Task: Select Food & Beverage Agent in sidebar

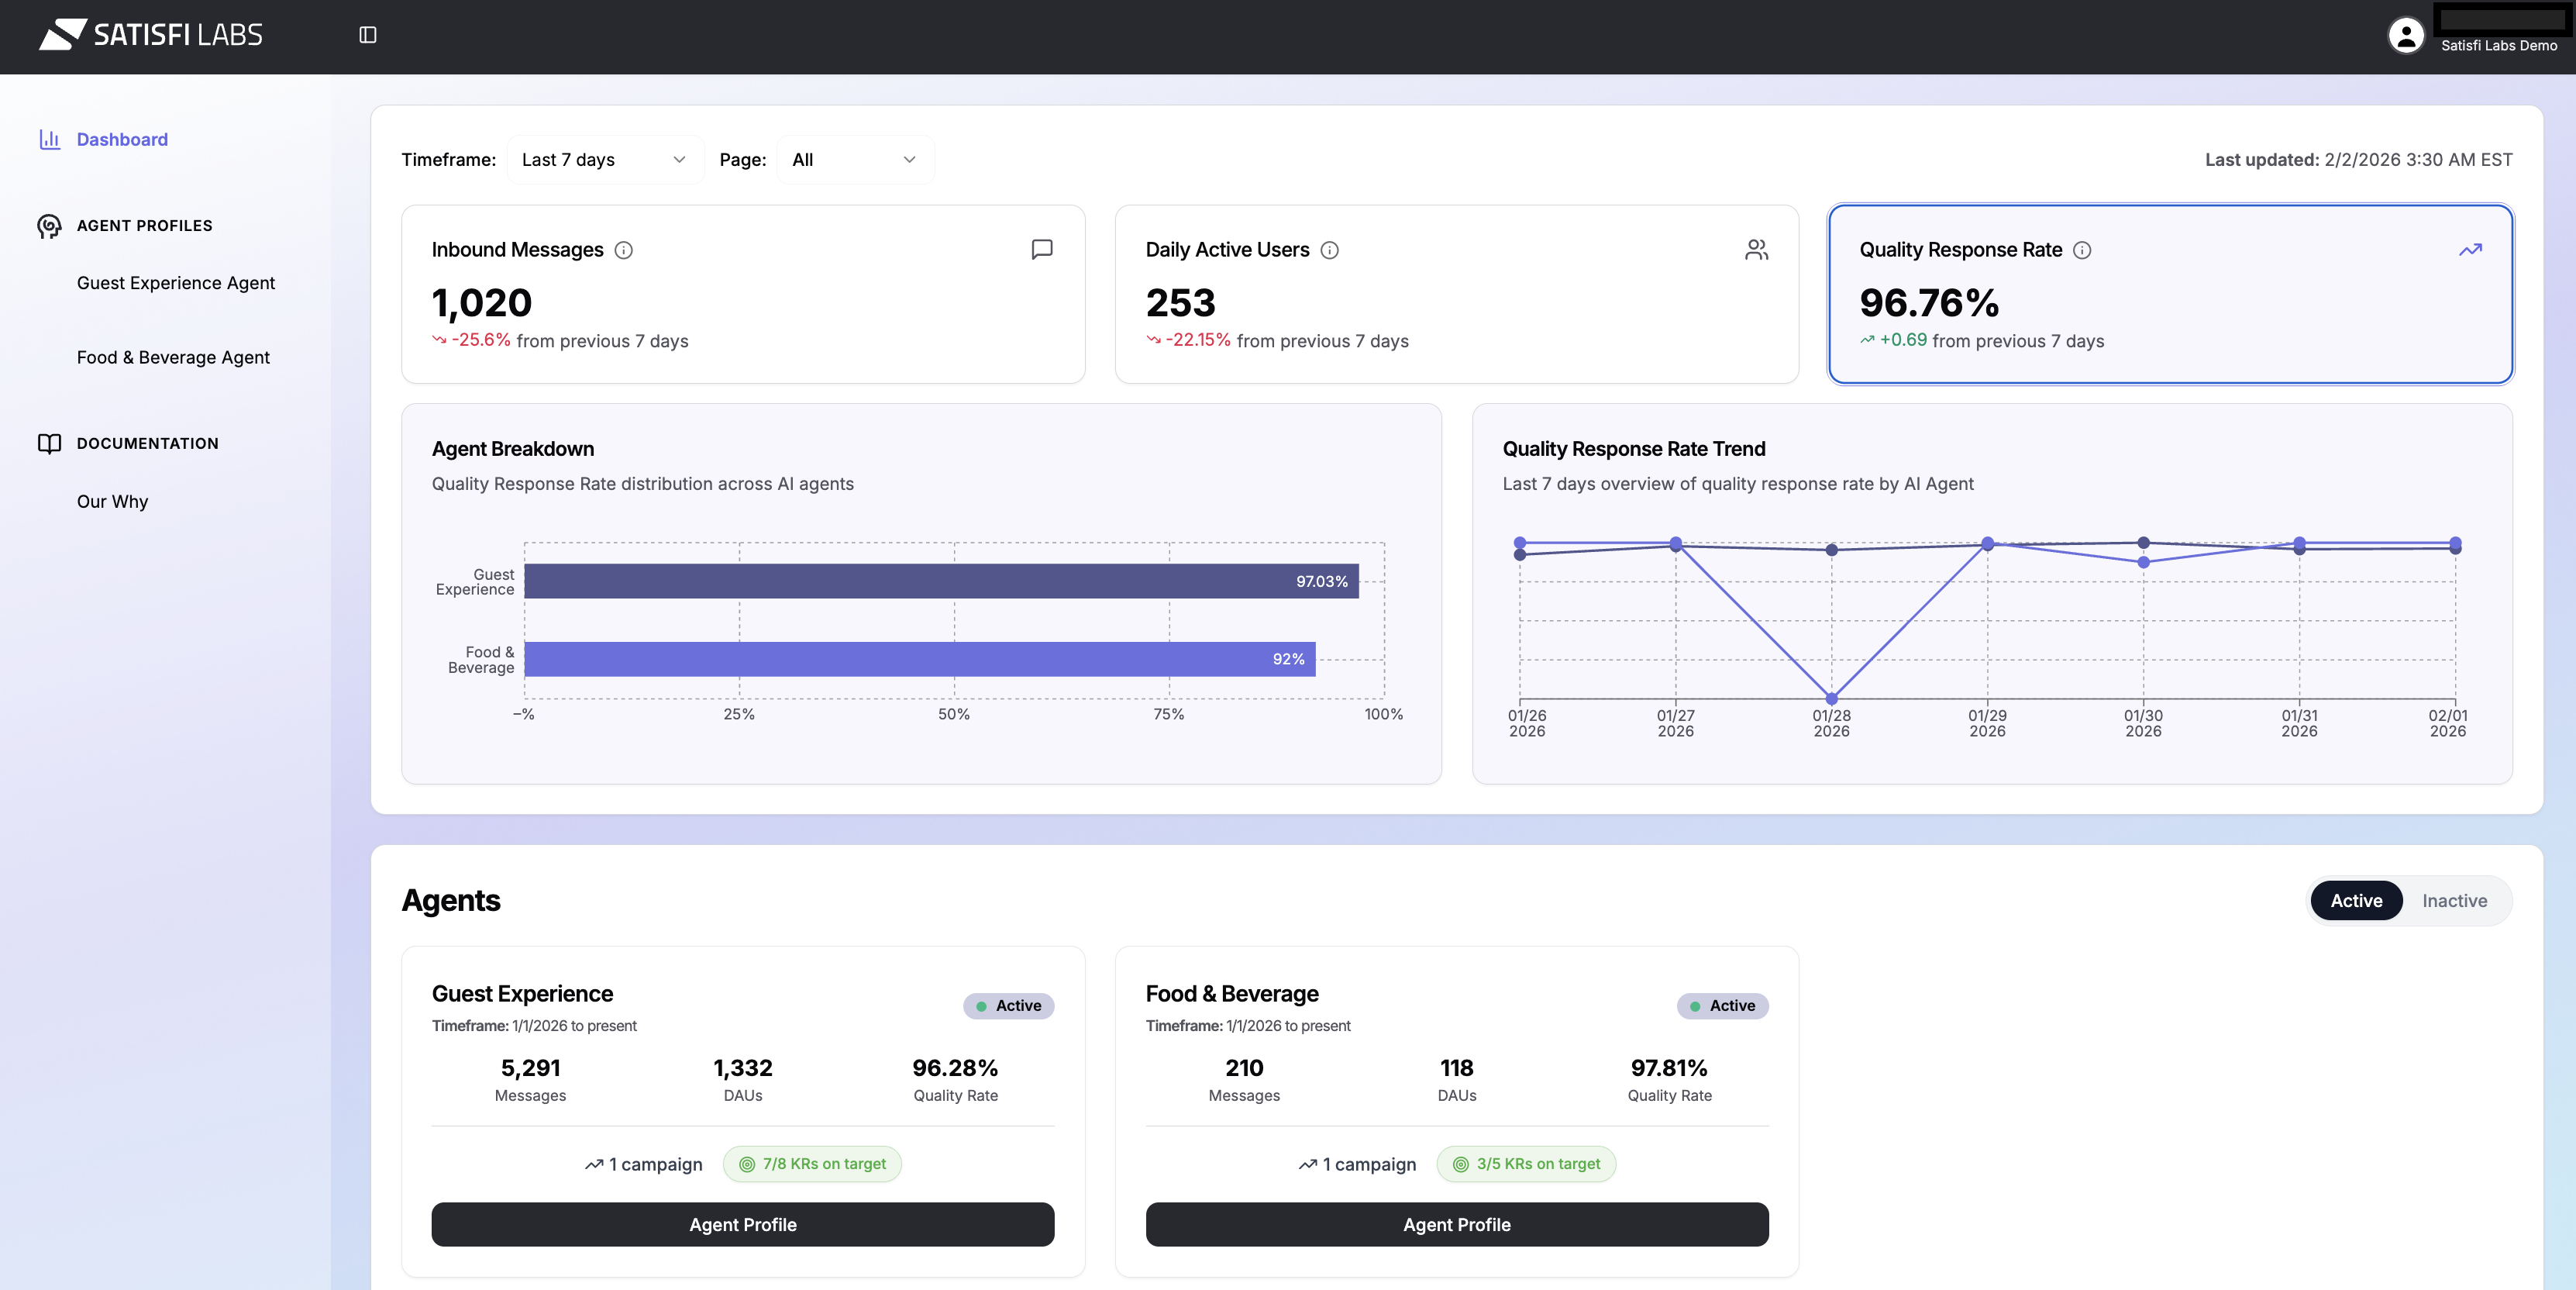Action: 173,357
